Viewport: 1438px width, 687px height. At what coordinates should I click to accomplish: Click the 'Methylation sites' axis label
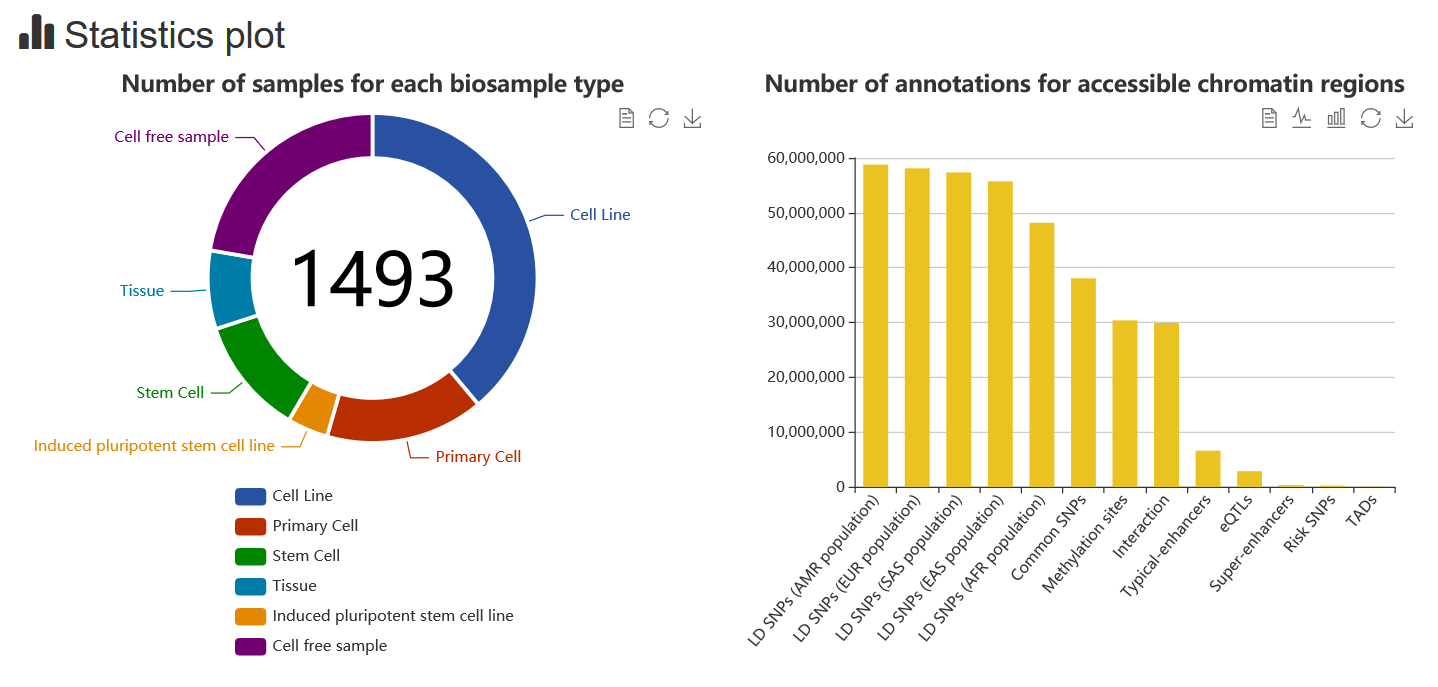1086,546
